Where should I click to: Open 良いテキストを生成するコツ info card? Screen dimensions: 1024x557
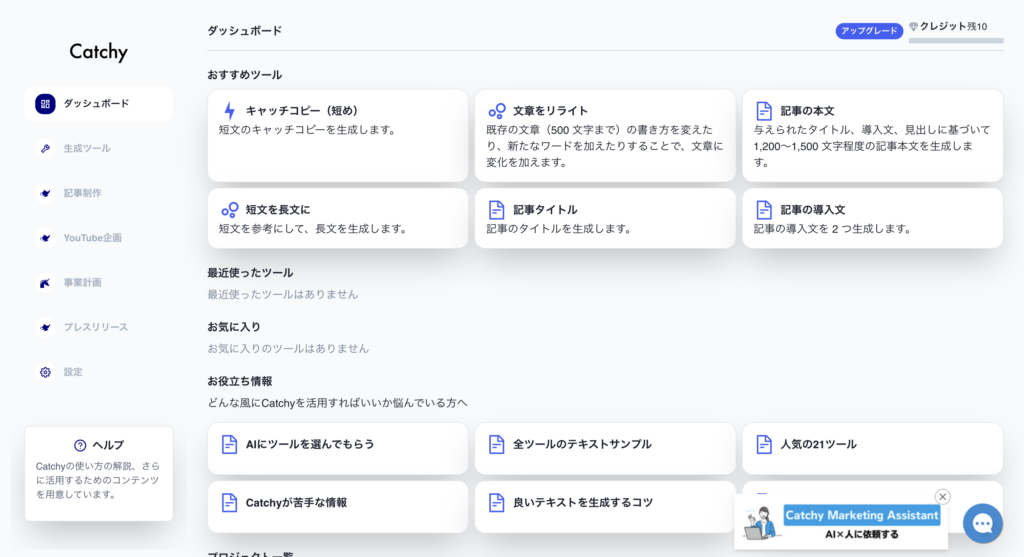click(x=605, y=507)
